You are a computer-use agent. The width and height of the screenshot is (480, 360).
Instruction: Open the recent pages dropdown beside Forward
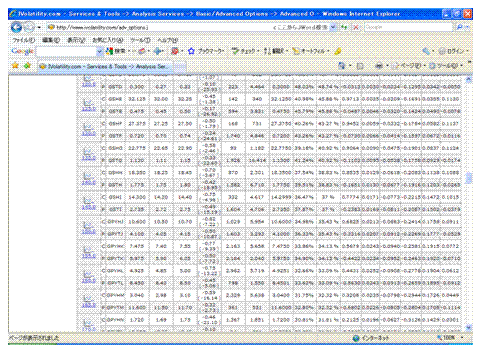pyautogui.click(x=39, y=27)
